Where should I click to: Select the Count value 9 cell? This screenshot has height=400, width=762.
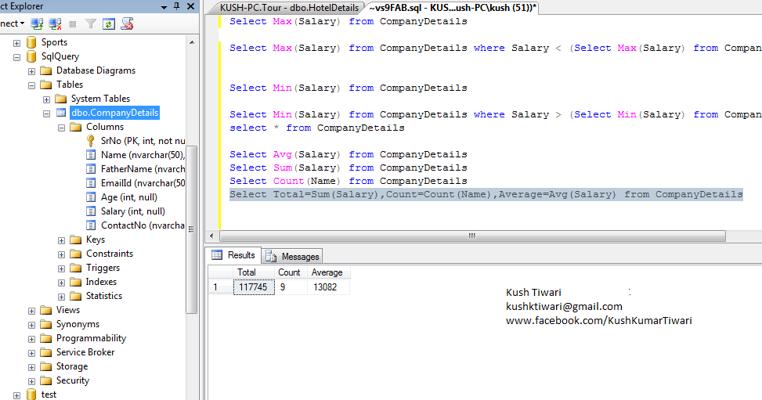click(291, 287)
